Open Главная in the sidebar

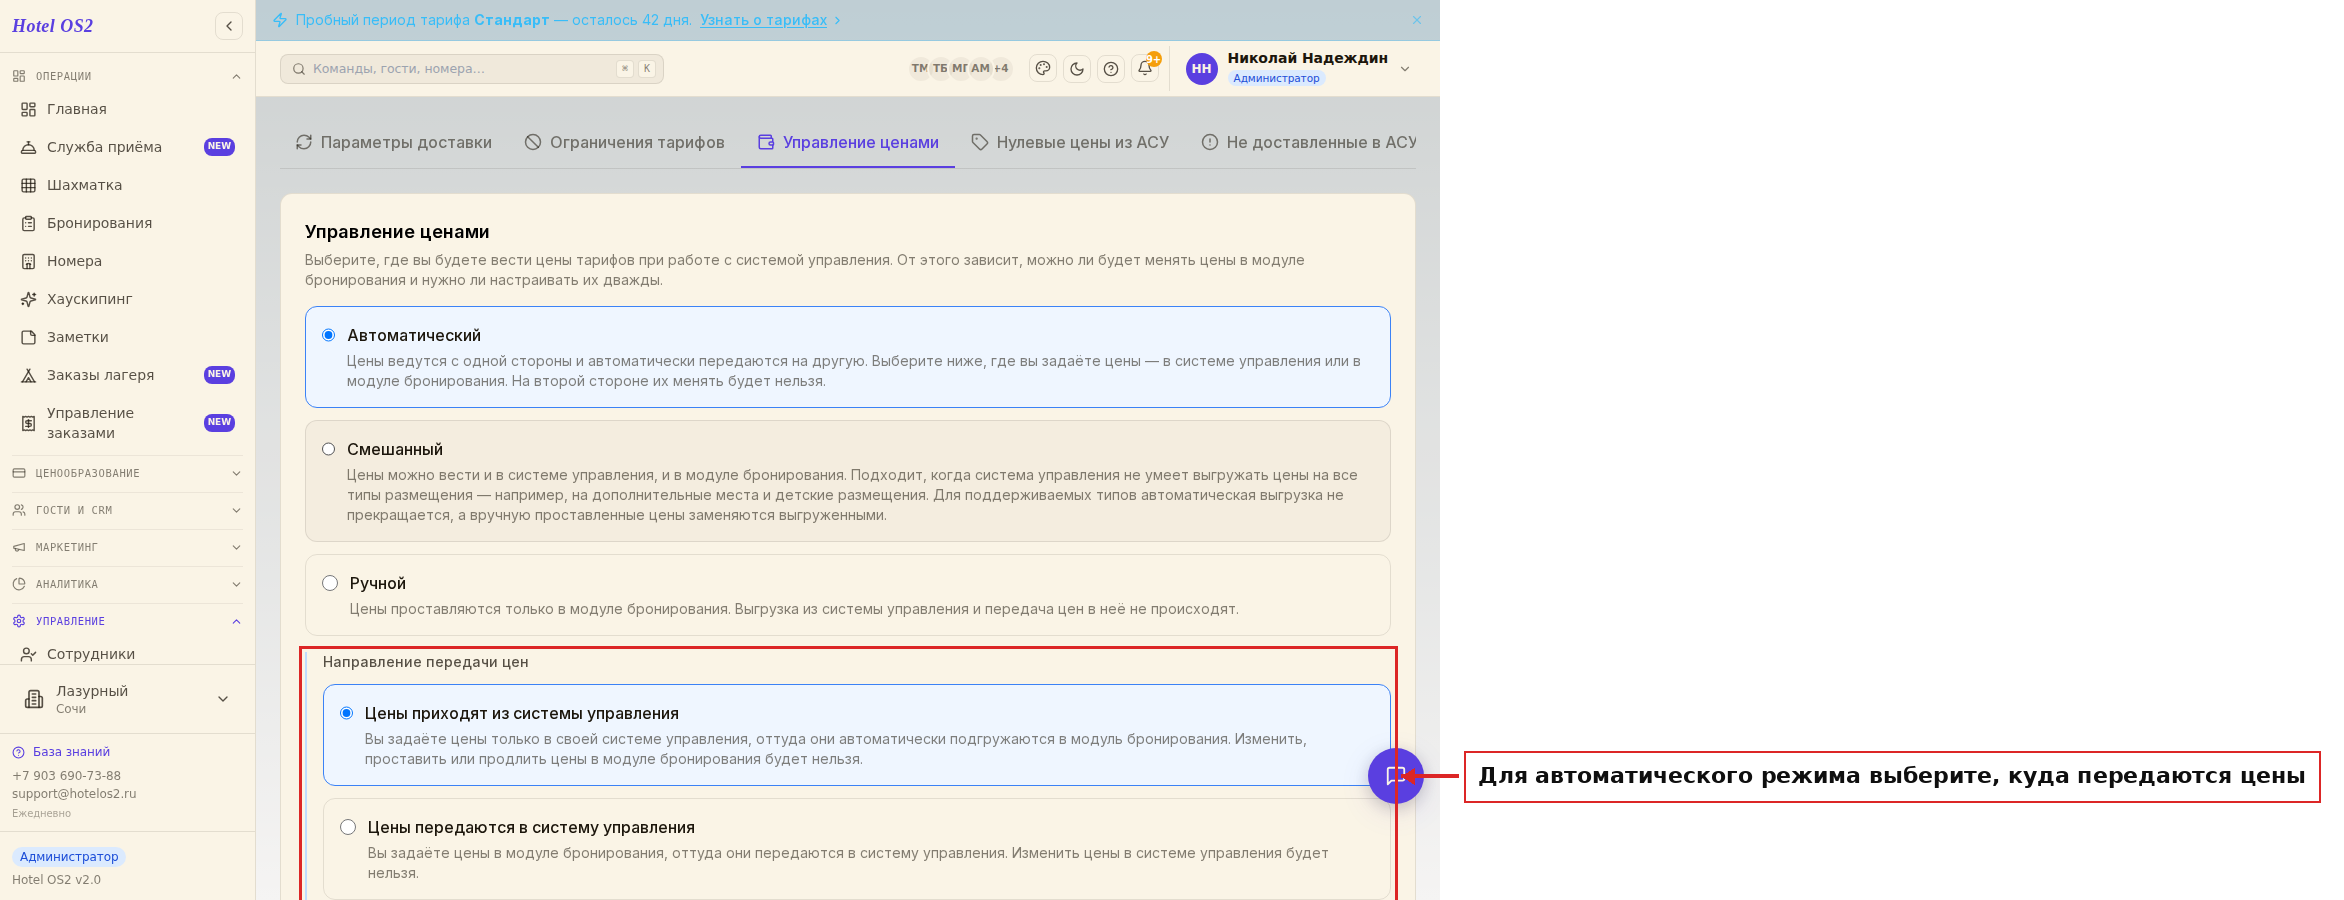pyautogui.click(x=128, y=109)
